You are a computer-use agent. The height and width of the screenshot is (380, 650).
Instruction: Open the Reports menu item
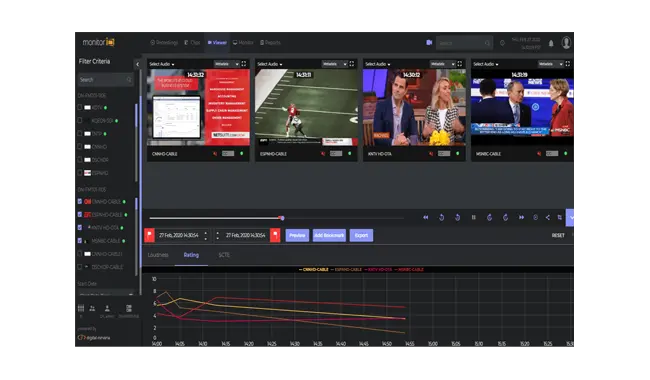[x=270, y=43]
